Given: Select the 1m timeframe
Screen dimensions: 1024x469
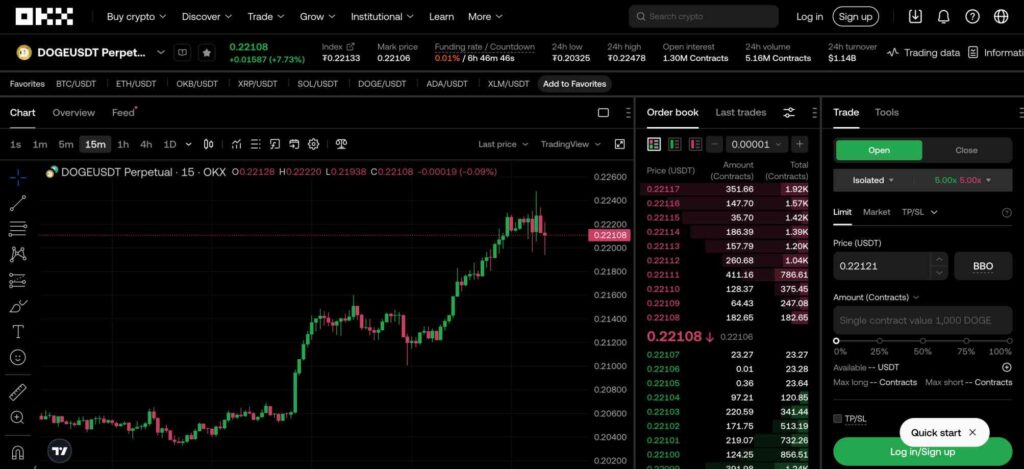Looking at the screenshot, I should point(40,144).
